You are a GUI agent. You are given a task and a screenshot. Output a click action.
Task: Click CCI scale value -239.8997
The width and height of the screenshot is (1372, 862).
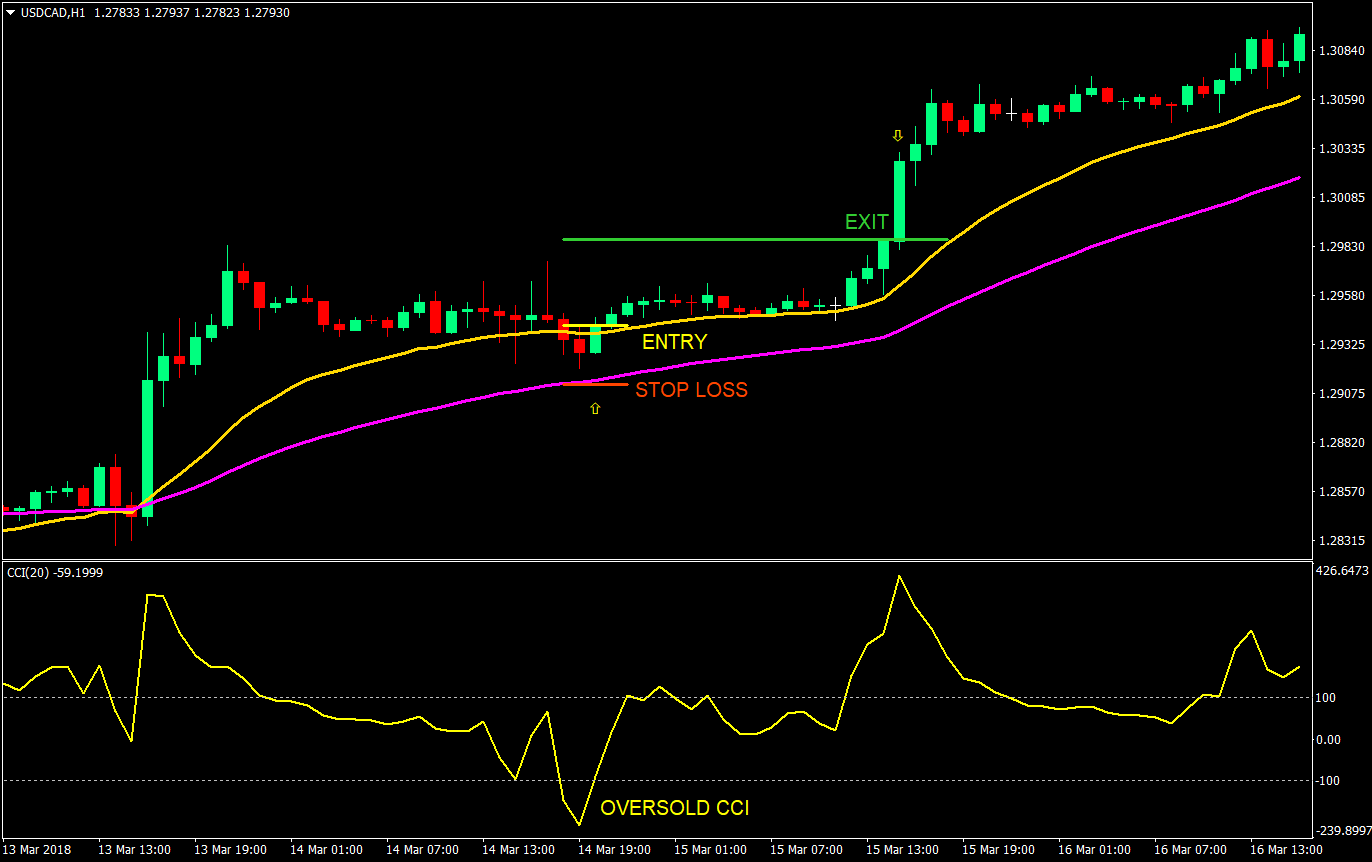[1343, 830]
